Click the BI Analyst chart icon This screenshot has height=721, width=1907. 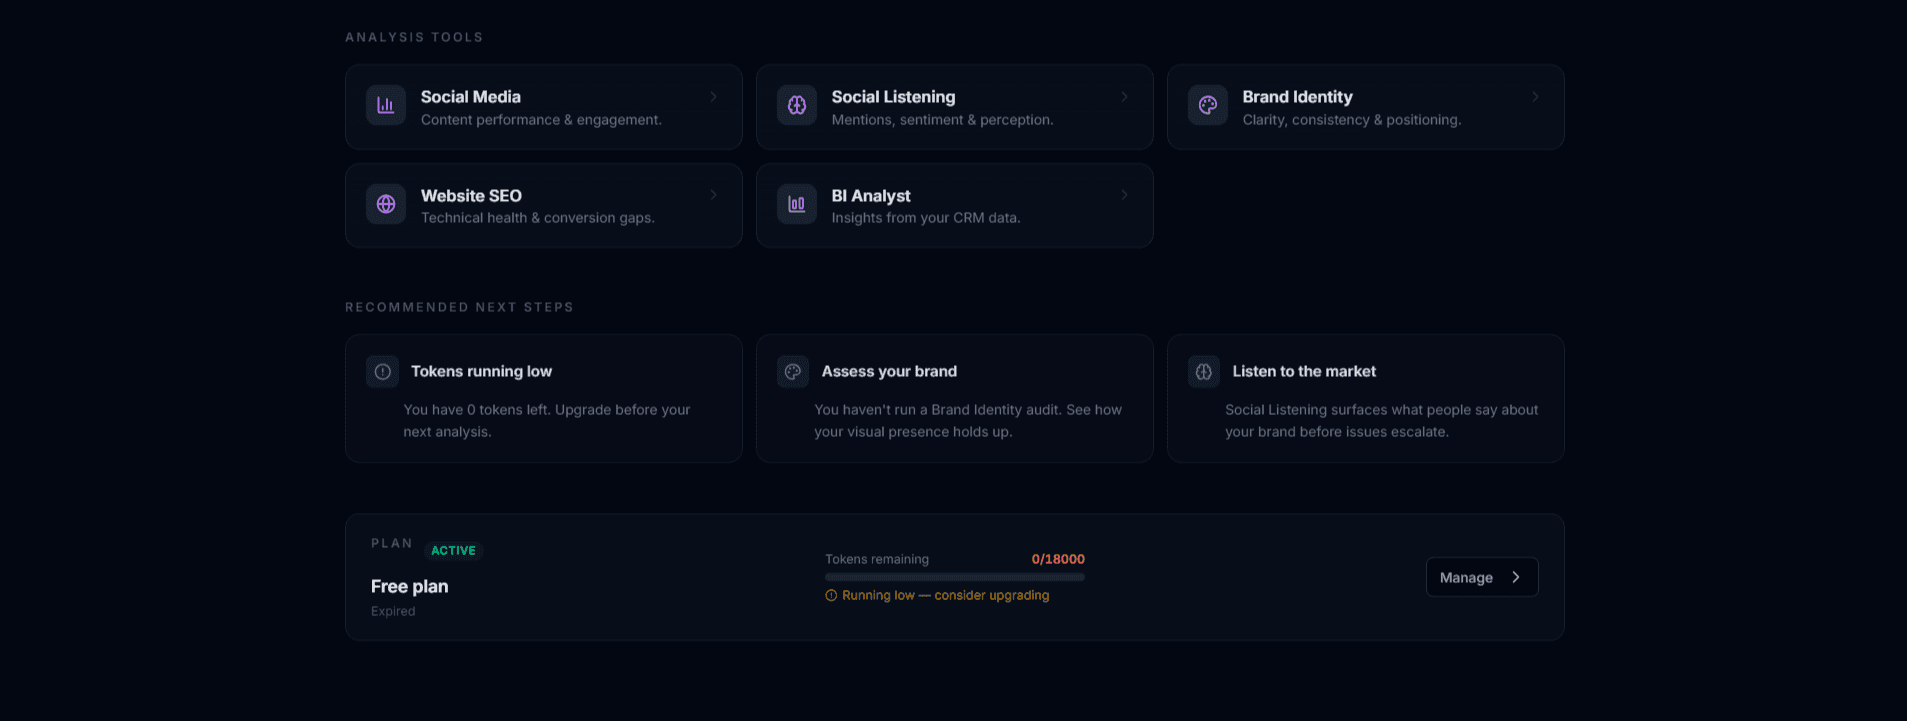coord(797,204)
